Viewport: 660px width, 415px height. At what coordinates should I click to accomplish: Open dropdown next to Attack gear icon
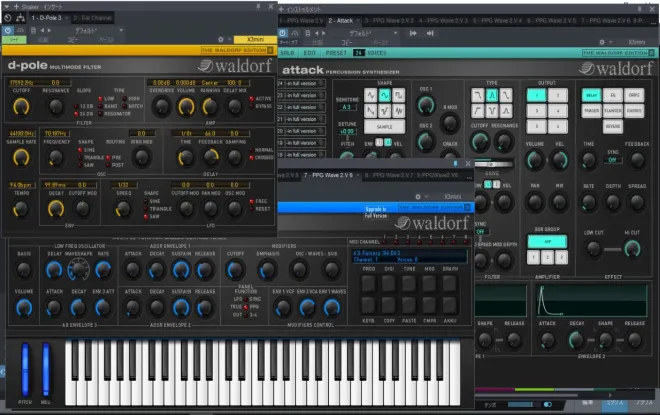[610, 42]
